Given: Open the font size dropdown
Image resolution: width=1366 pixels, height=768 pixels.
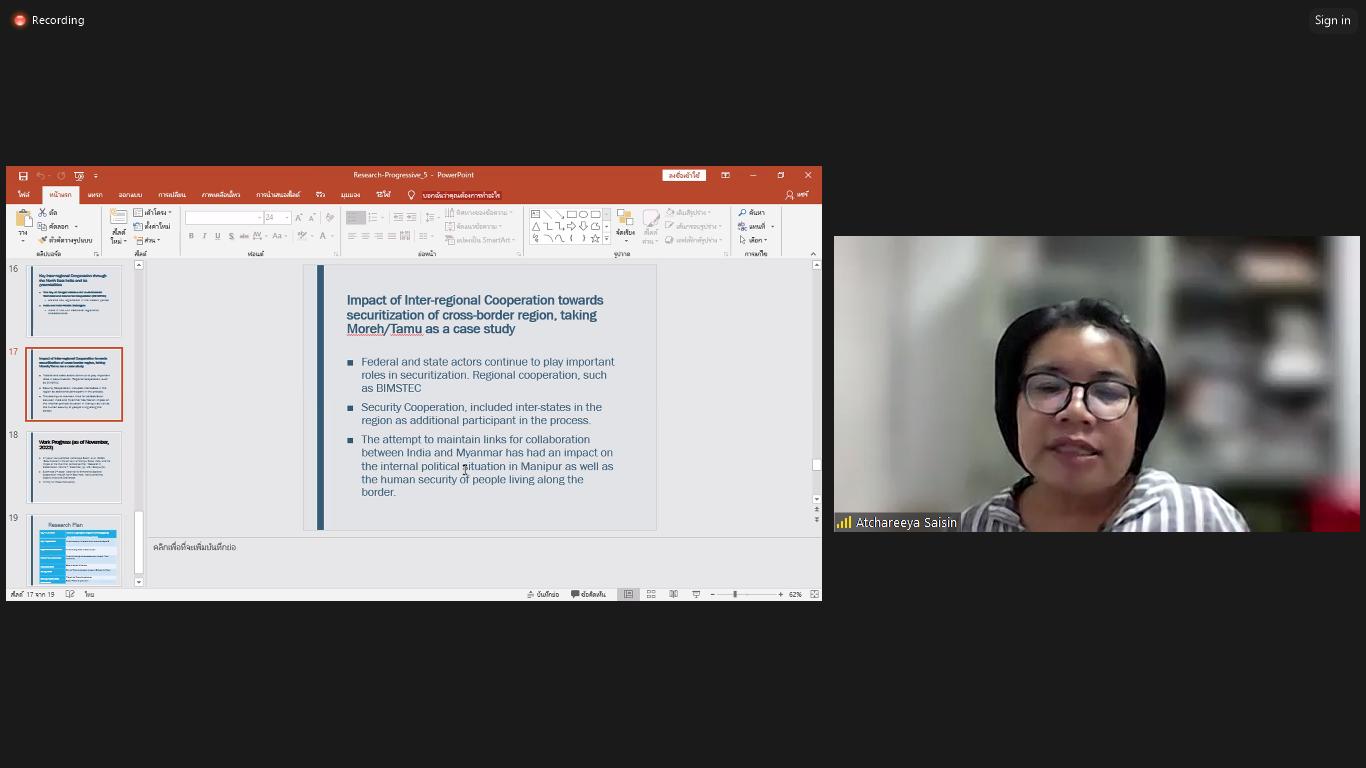Looking at the screenshot, I should coord(287,218).
